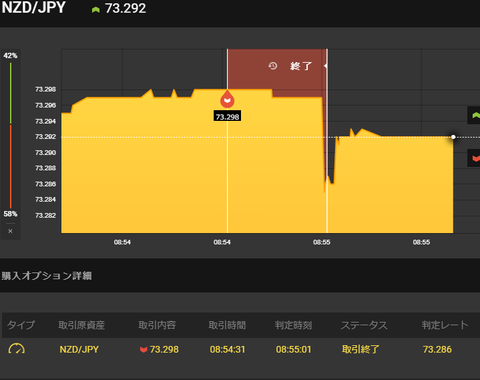
Task: Click the red entry marker on chart
Action: click(x=227, y=99)
